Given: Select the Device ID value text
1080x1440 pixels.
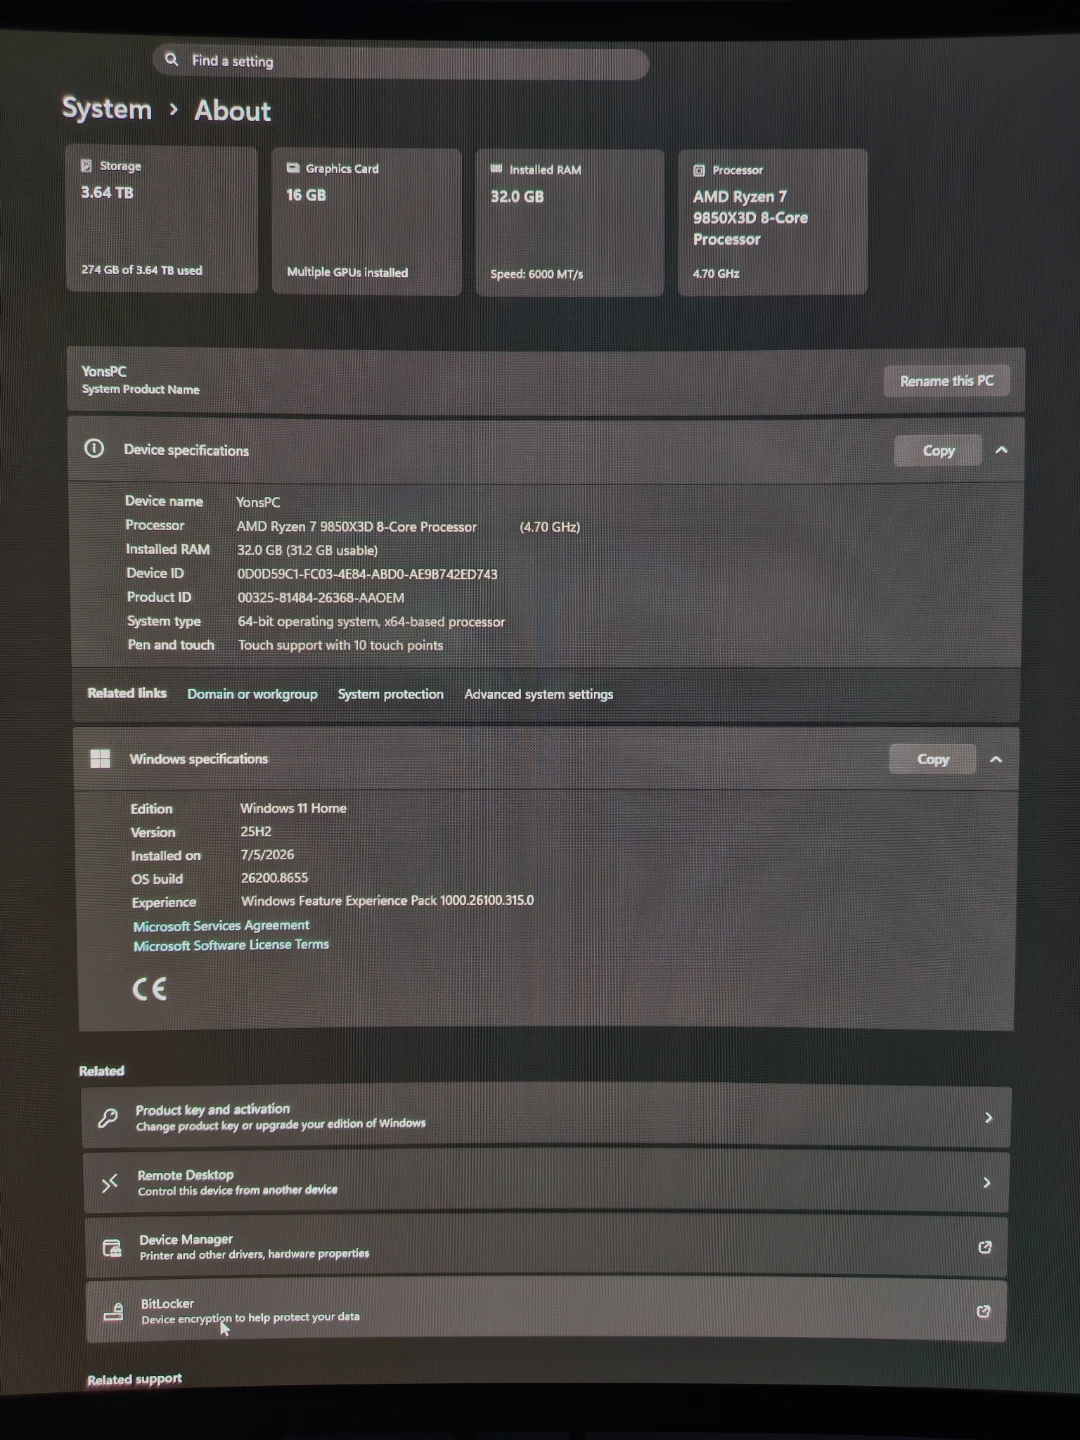Looking at the screenshot, I should click(x=367, y=574).
